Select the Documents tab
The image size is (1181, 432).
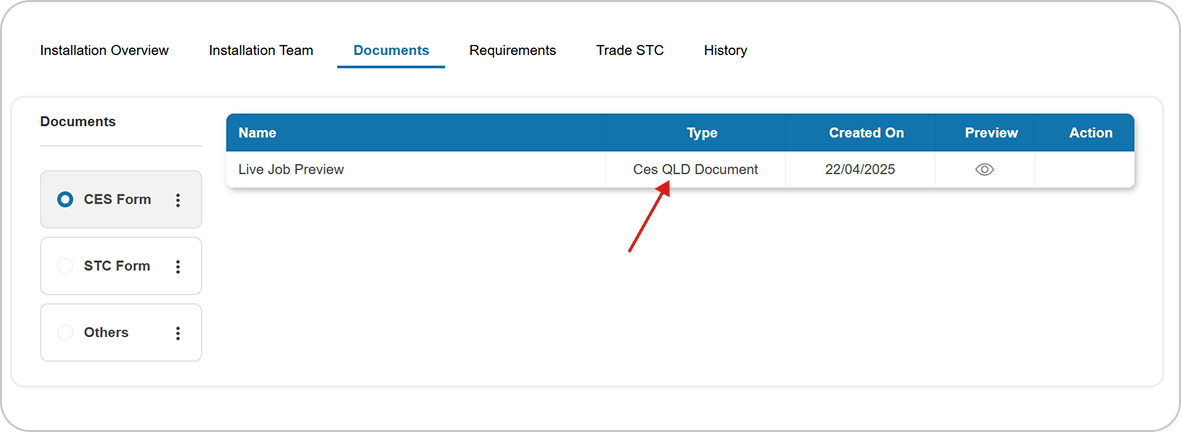391,50
